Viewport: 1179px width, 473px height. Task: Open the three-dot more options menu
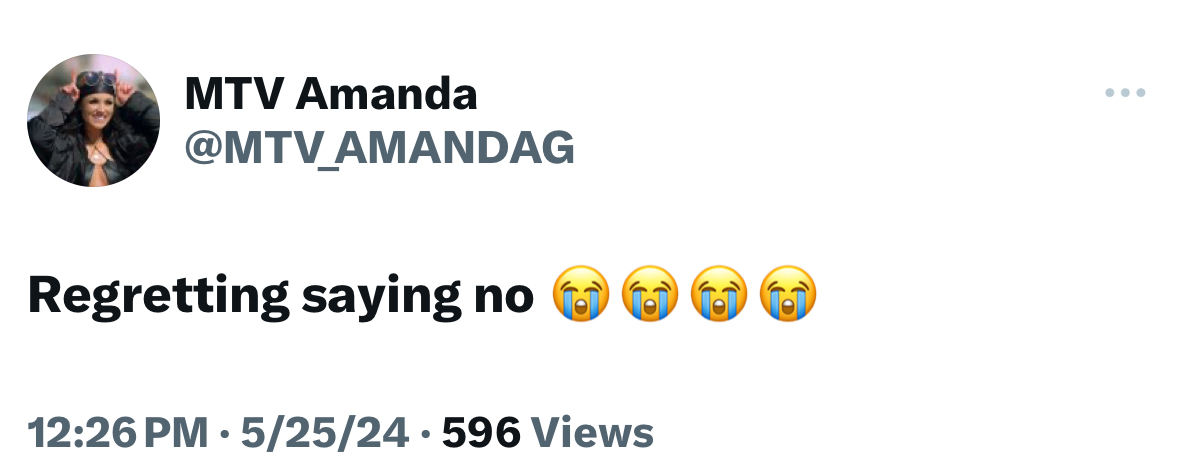[1125, 93]
